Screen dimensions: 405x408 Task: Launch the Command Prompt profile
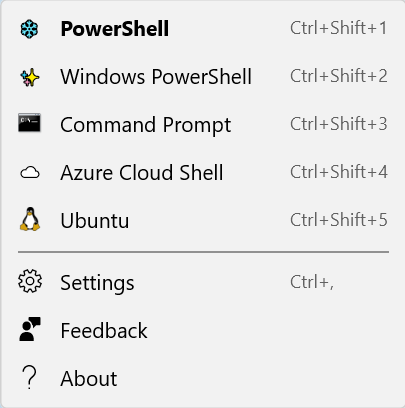click(202, 125)
